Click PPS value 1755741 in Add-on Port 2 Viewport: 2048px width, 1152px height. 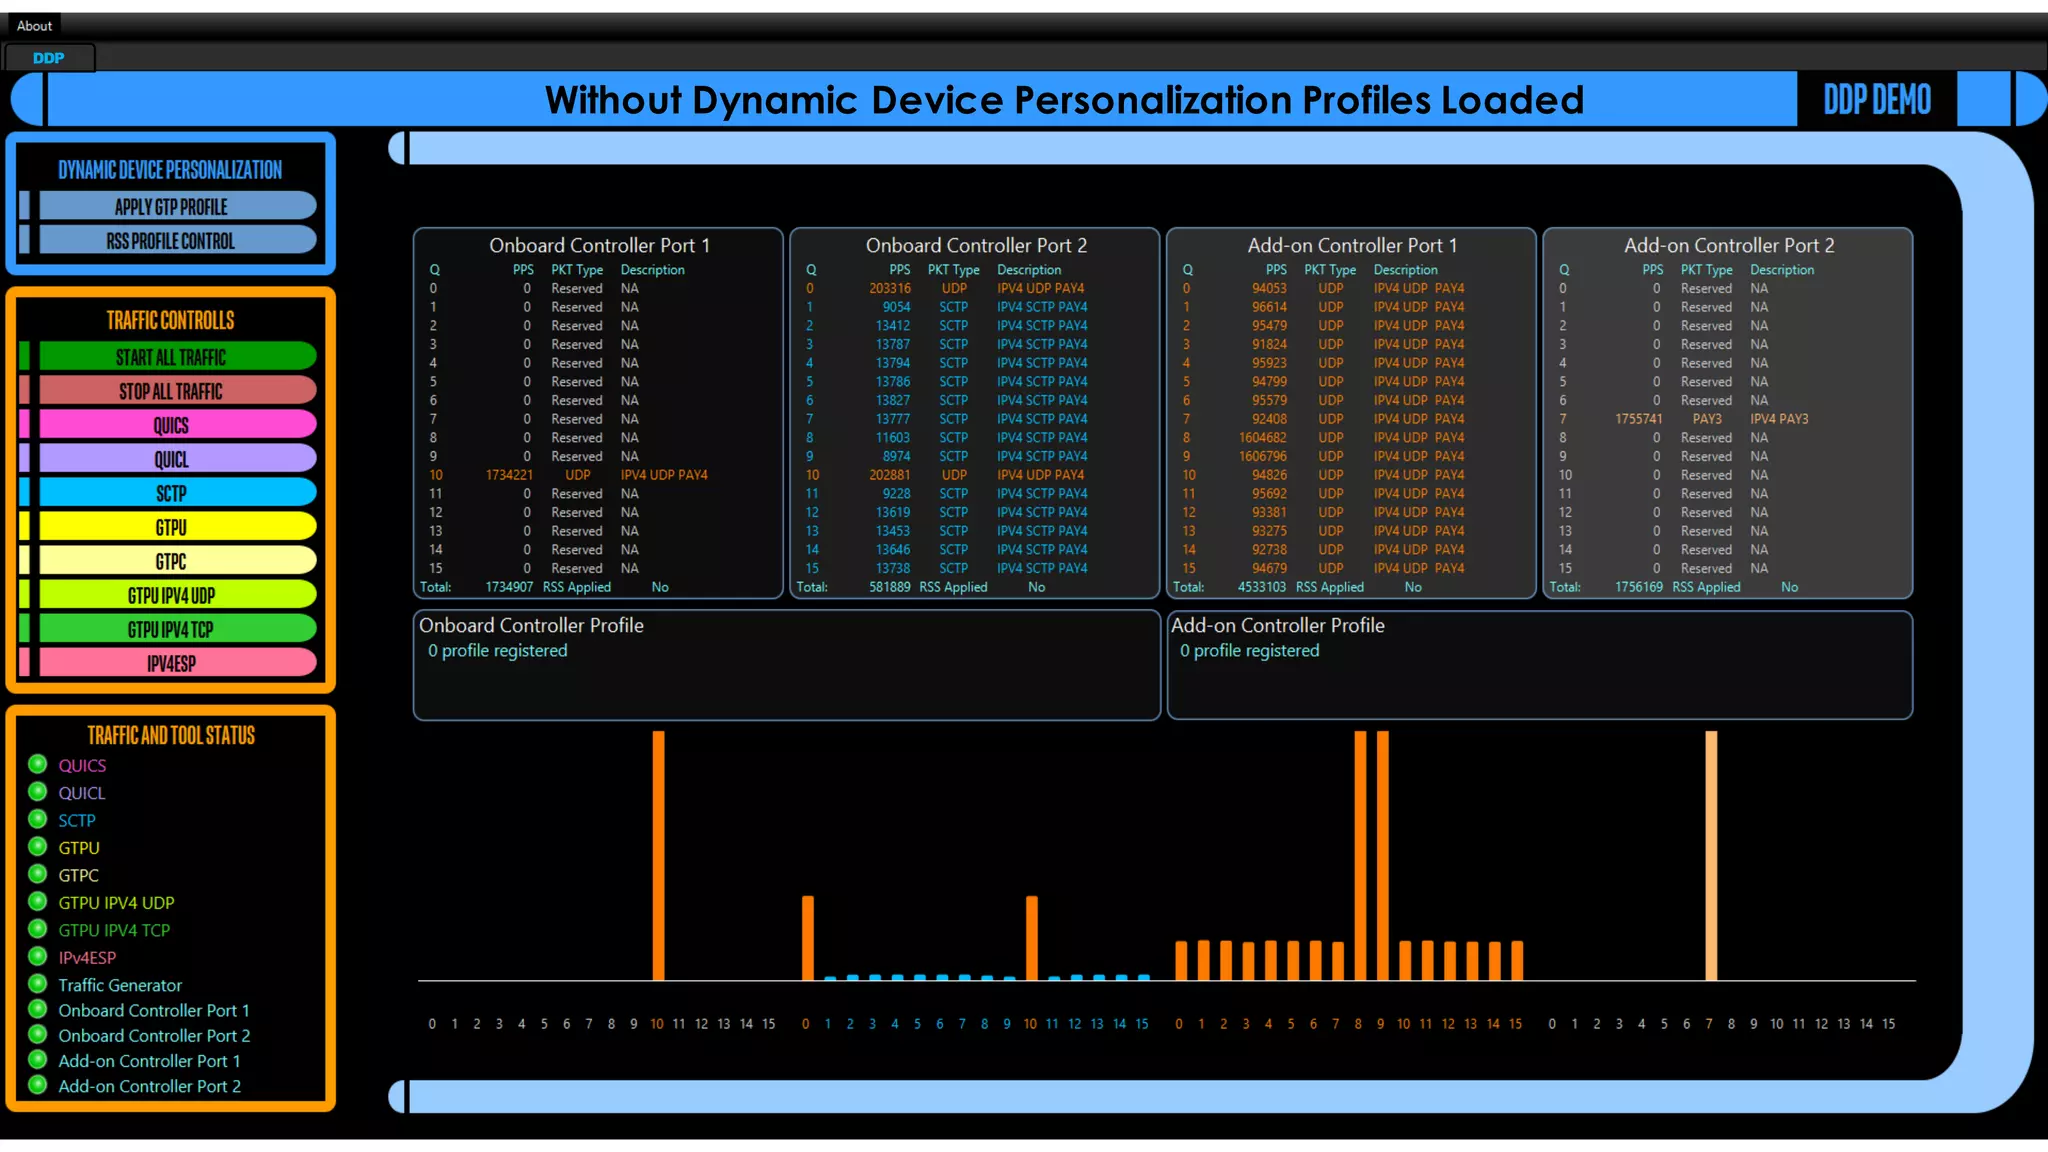point(1639,419)
